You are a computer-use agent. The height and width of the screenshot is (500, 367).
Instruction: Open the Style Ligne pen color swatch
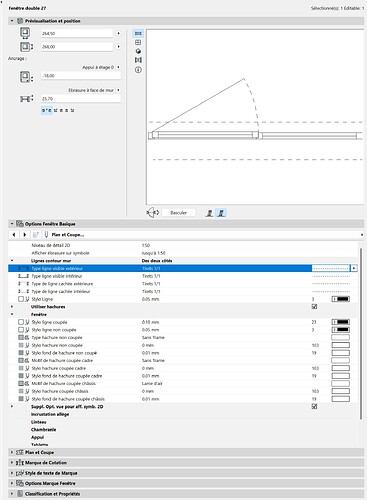click(x=340, y=299)
